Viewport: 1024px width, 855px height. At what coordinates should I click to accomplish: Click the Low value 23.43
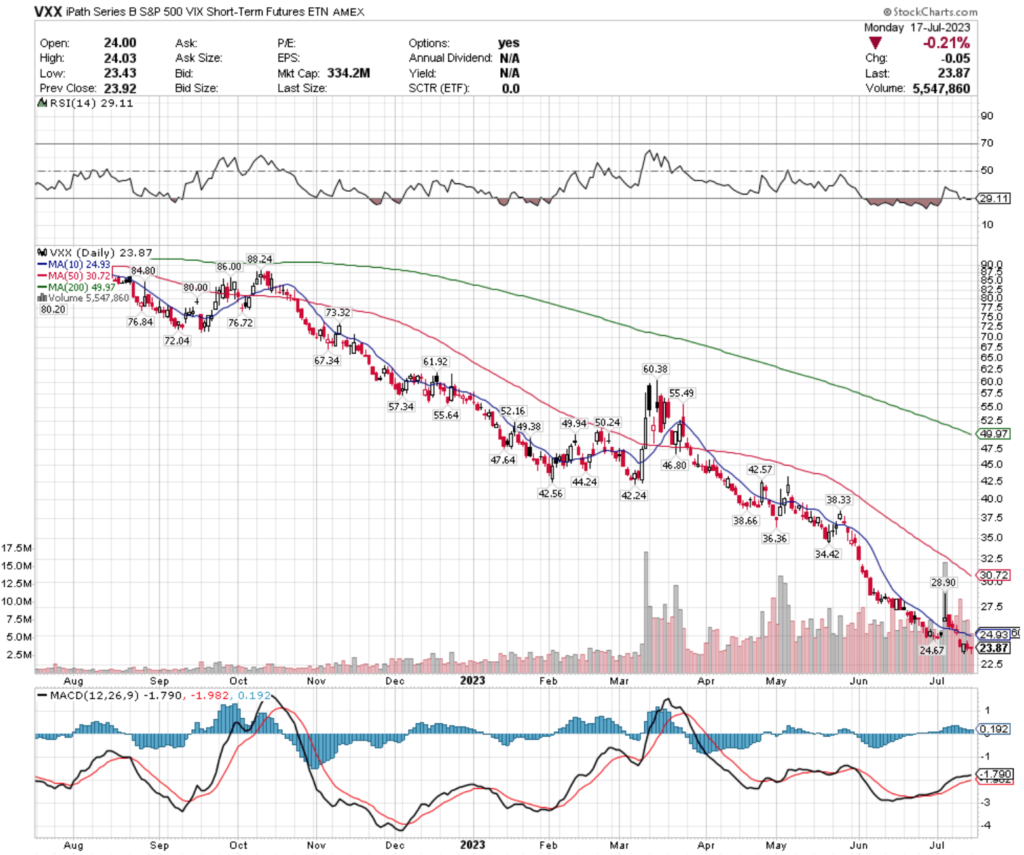tap(120, 73)
